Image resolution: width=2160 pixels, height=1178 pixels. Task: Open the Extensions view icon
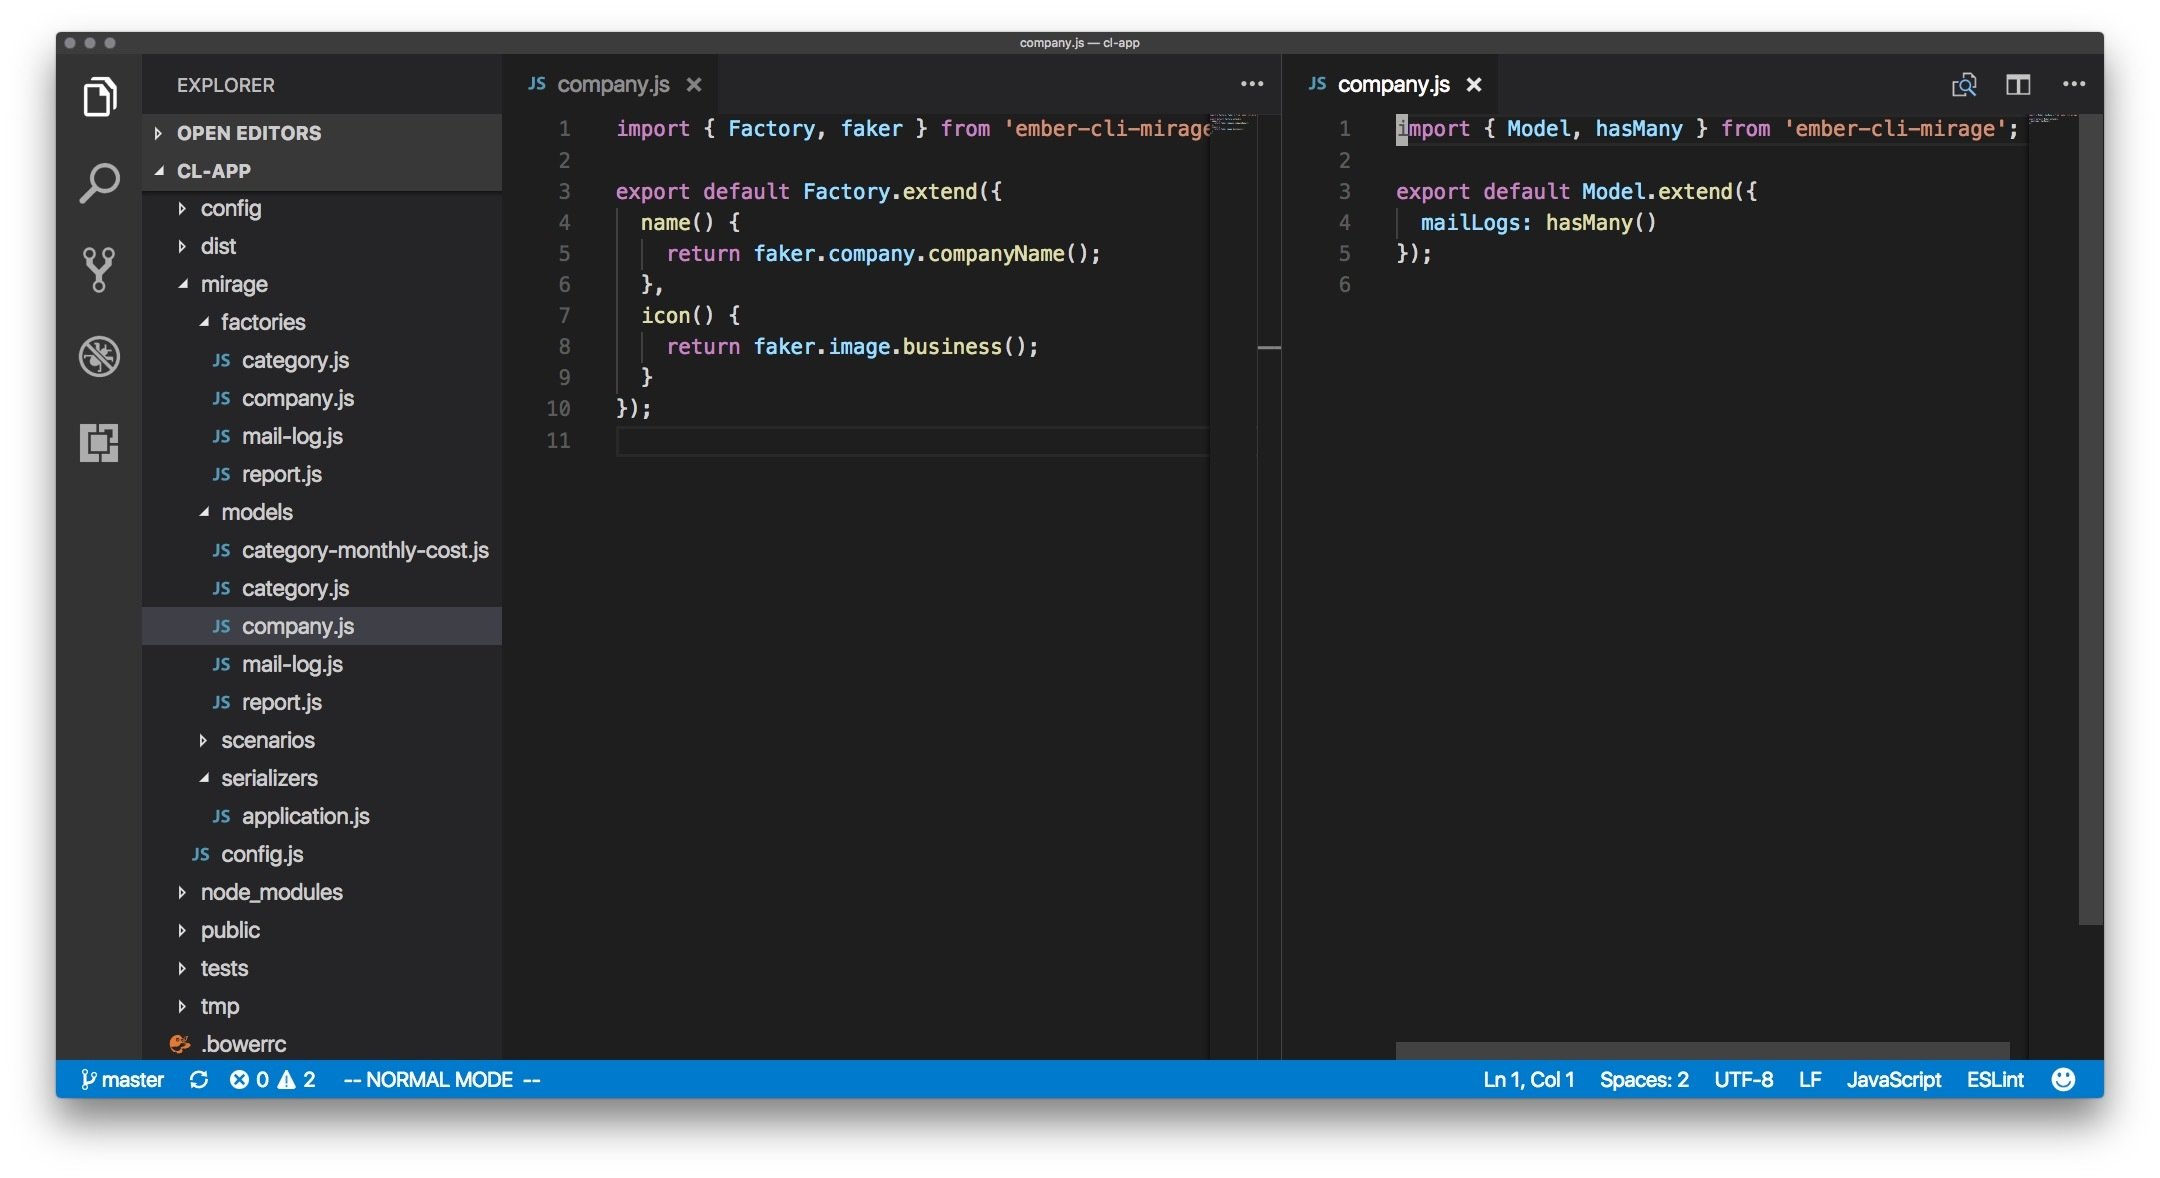[99, 442]
